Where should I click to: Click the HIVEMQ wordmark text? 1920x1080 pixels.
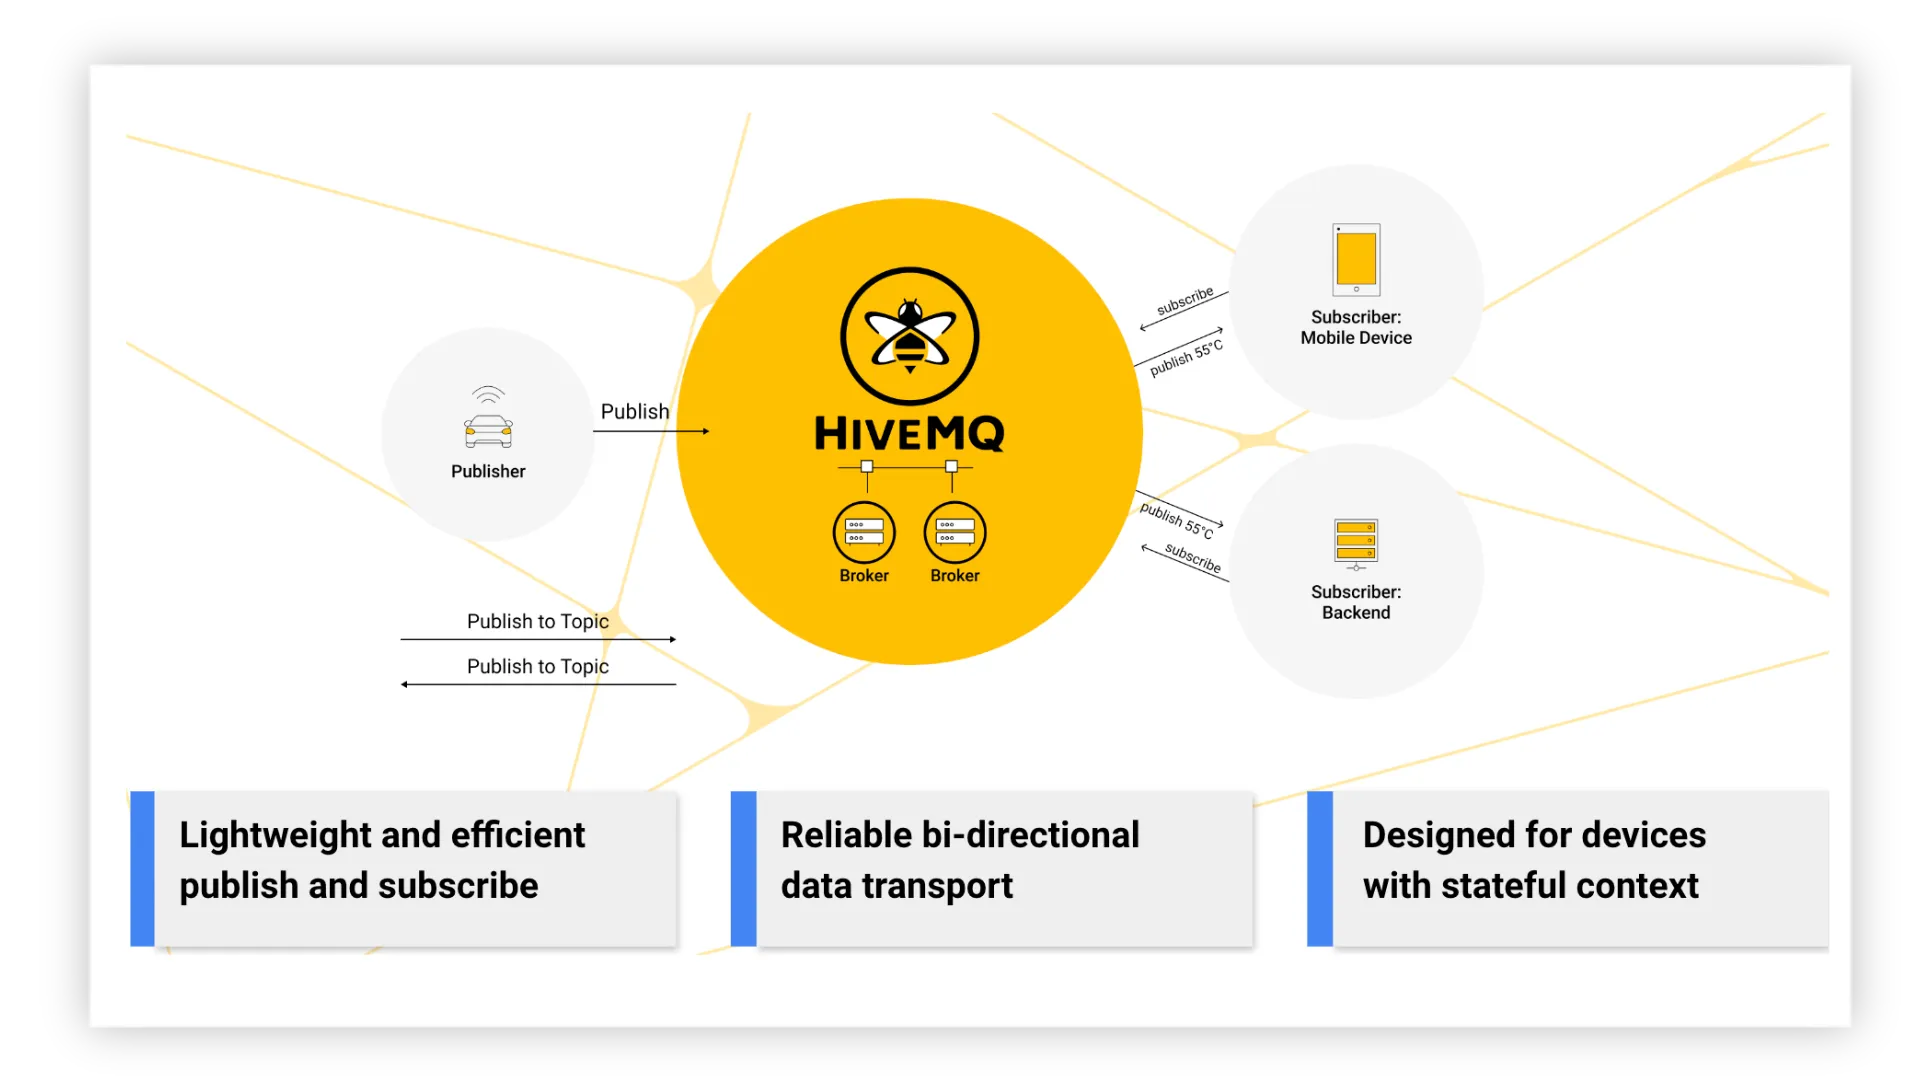click(909, 433)
